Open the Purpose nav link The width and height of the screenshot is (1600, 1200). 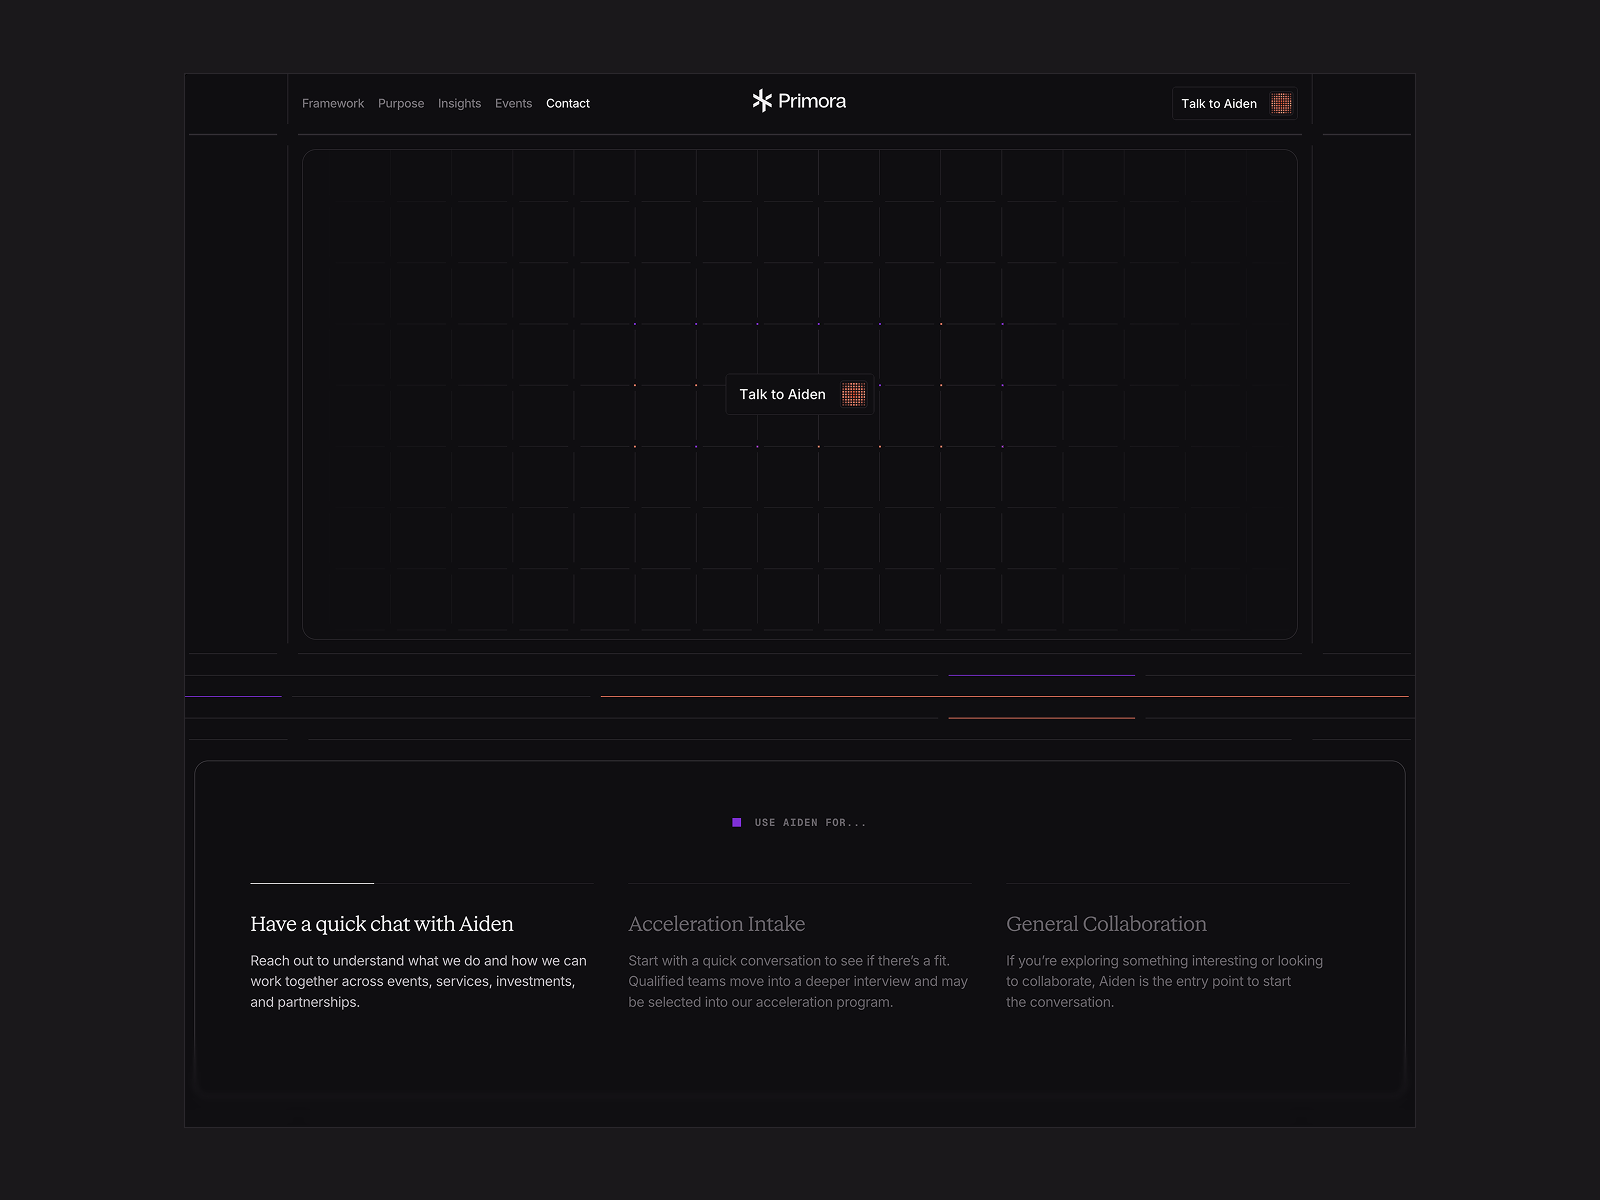tap(401, 104)
